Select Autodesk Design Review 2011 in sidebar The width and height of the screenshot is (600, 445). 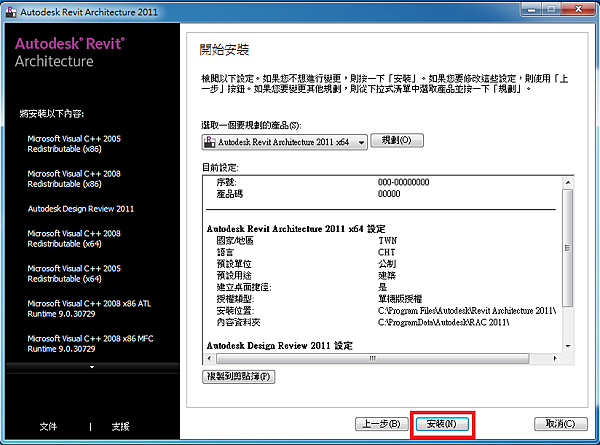pos(81,209)
